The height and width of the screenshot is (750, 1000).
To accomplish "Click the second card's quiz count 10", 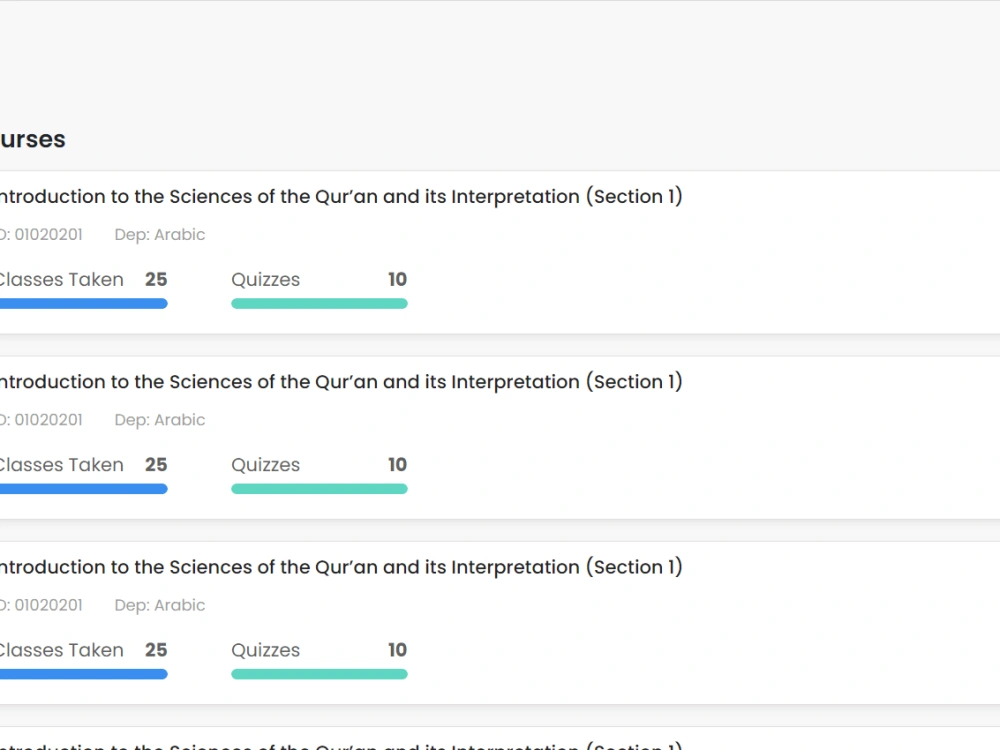I will [x=397, y=465].
